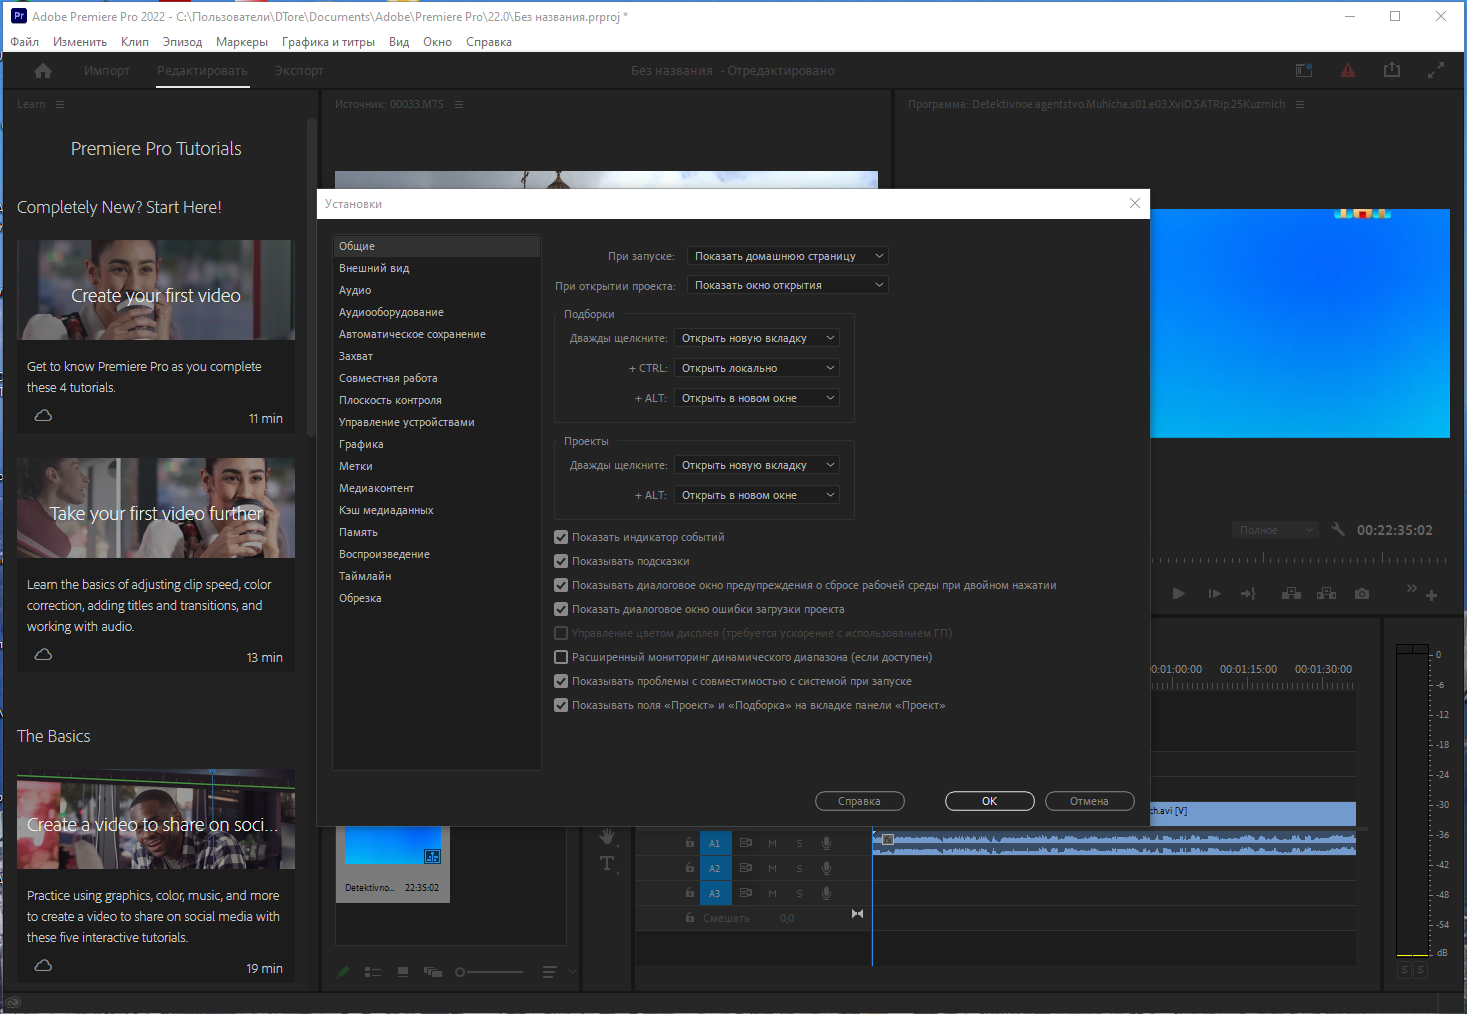Select the Hand tool
This screenshot has height=1014, width=1467.
607,836
